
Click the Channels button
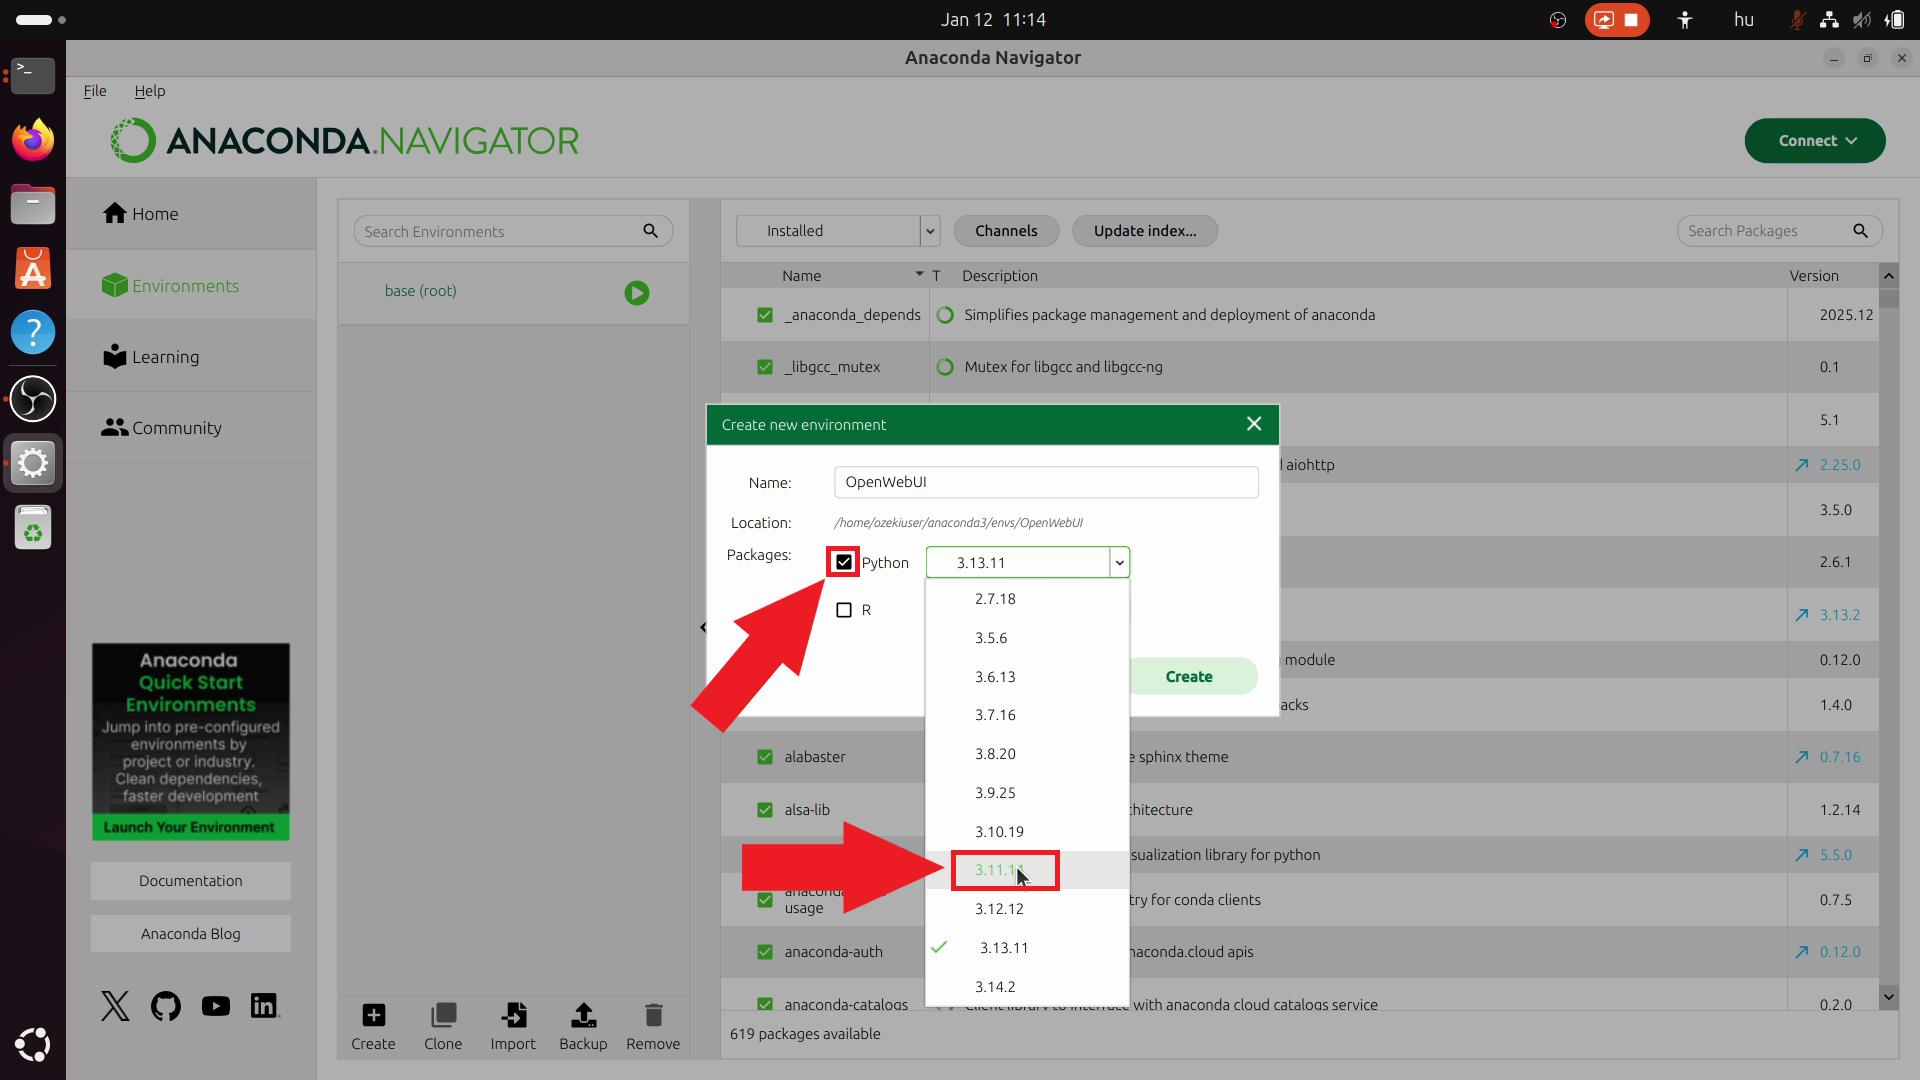(x=1006, y=231)
